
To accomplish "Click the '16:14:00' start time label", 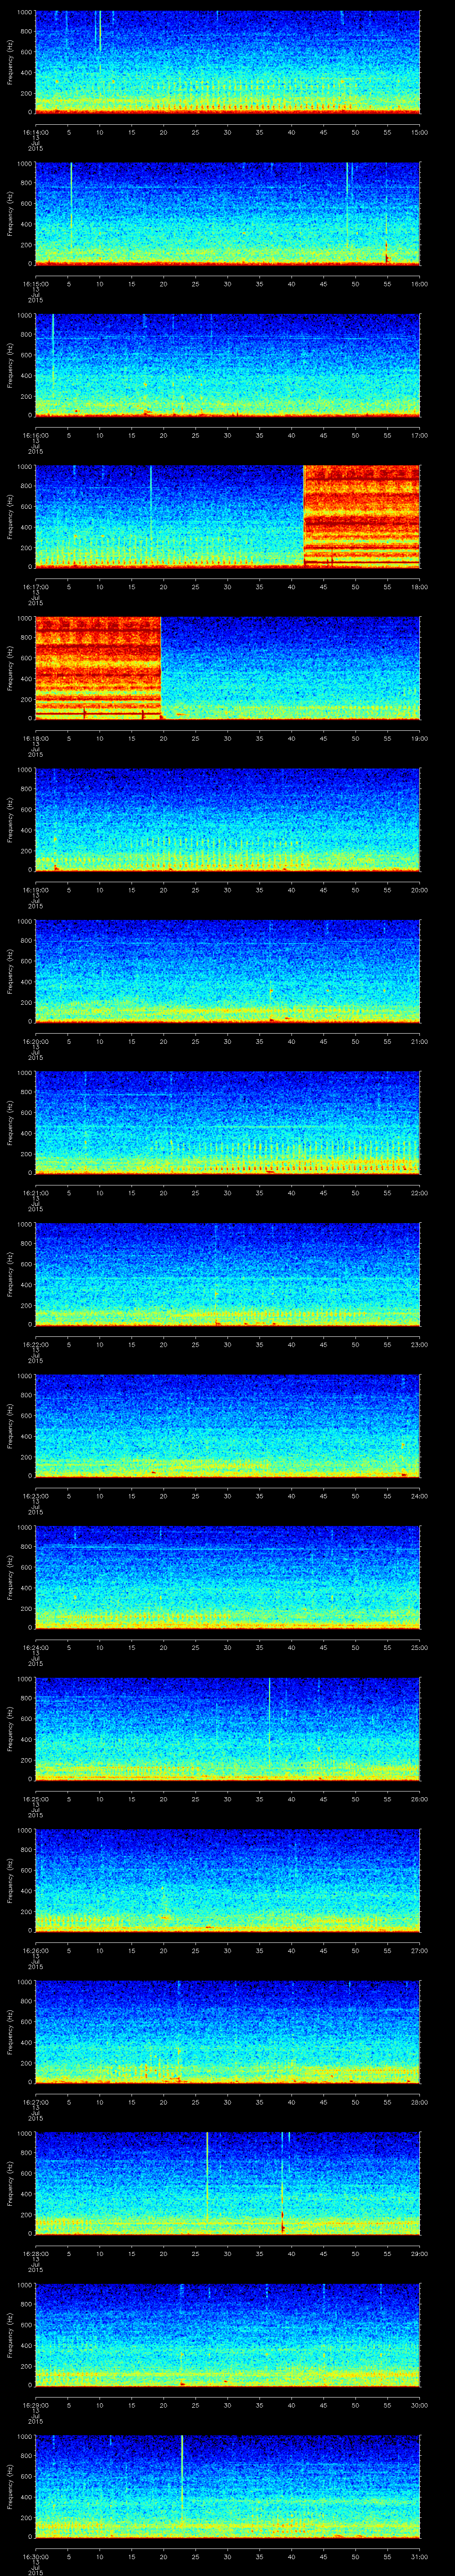I will (x=35, y=132).
